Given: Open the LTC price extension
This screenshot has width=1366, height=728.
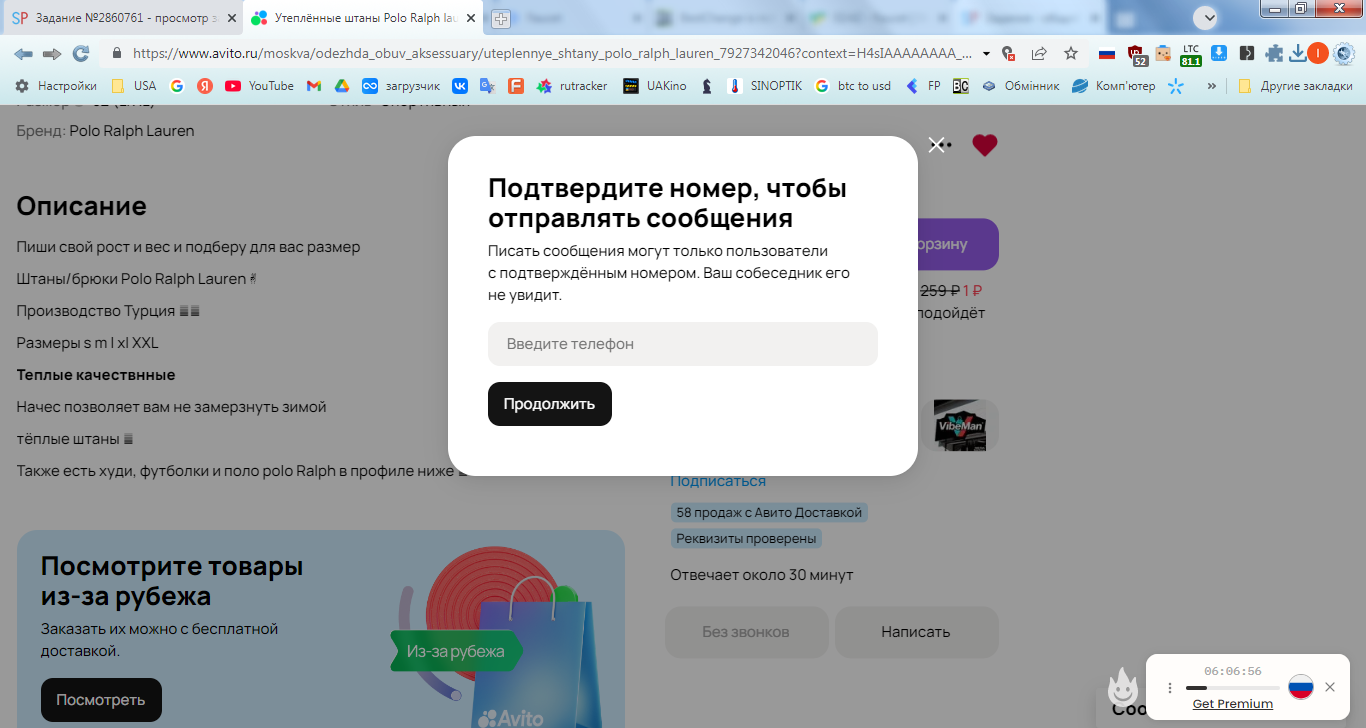Looking at the screenshot, I should click(x=1190, y=54).
